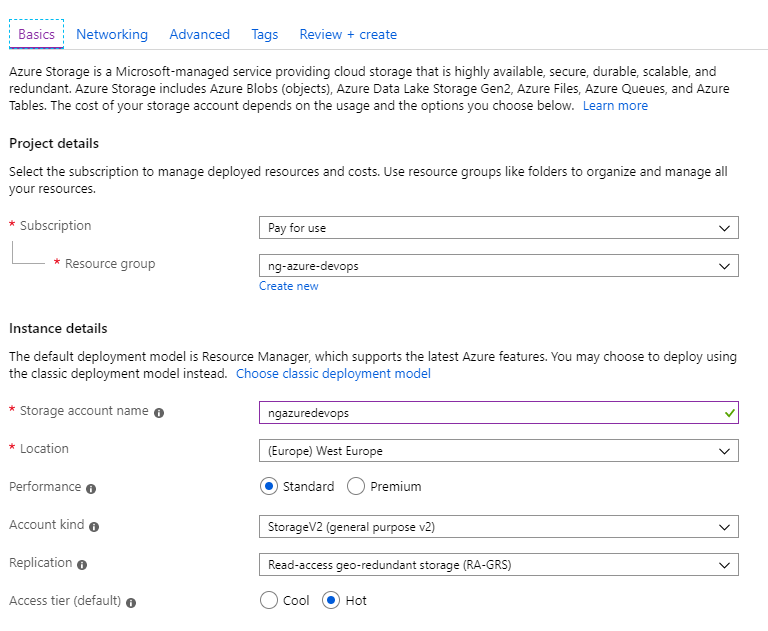Open Choose classic deployment model link
This screenshot has width=768, height=631.
click(333, 373)
